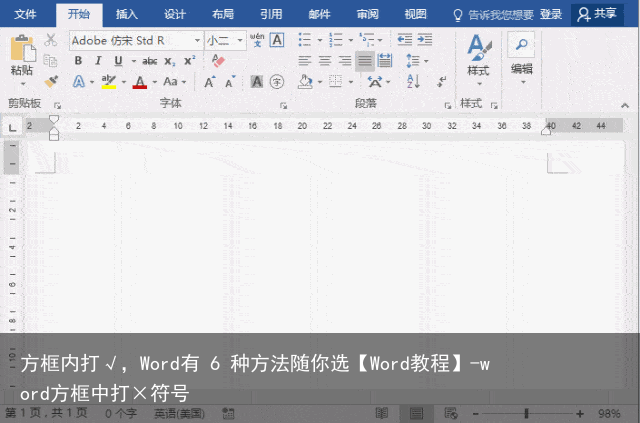Screen dimensions: 640x423
Task: Copy selection using copy icon
Action: point(51,60)
